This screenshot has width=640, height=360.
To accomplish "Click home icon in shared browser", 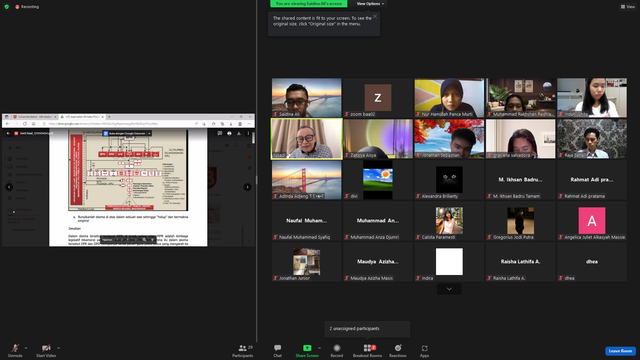I will click(33, 124).
